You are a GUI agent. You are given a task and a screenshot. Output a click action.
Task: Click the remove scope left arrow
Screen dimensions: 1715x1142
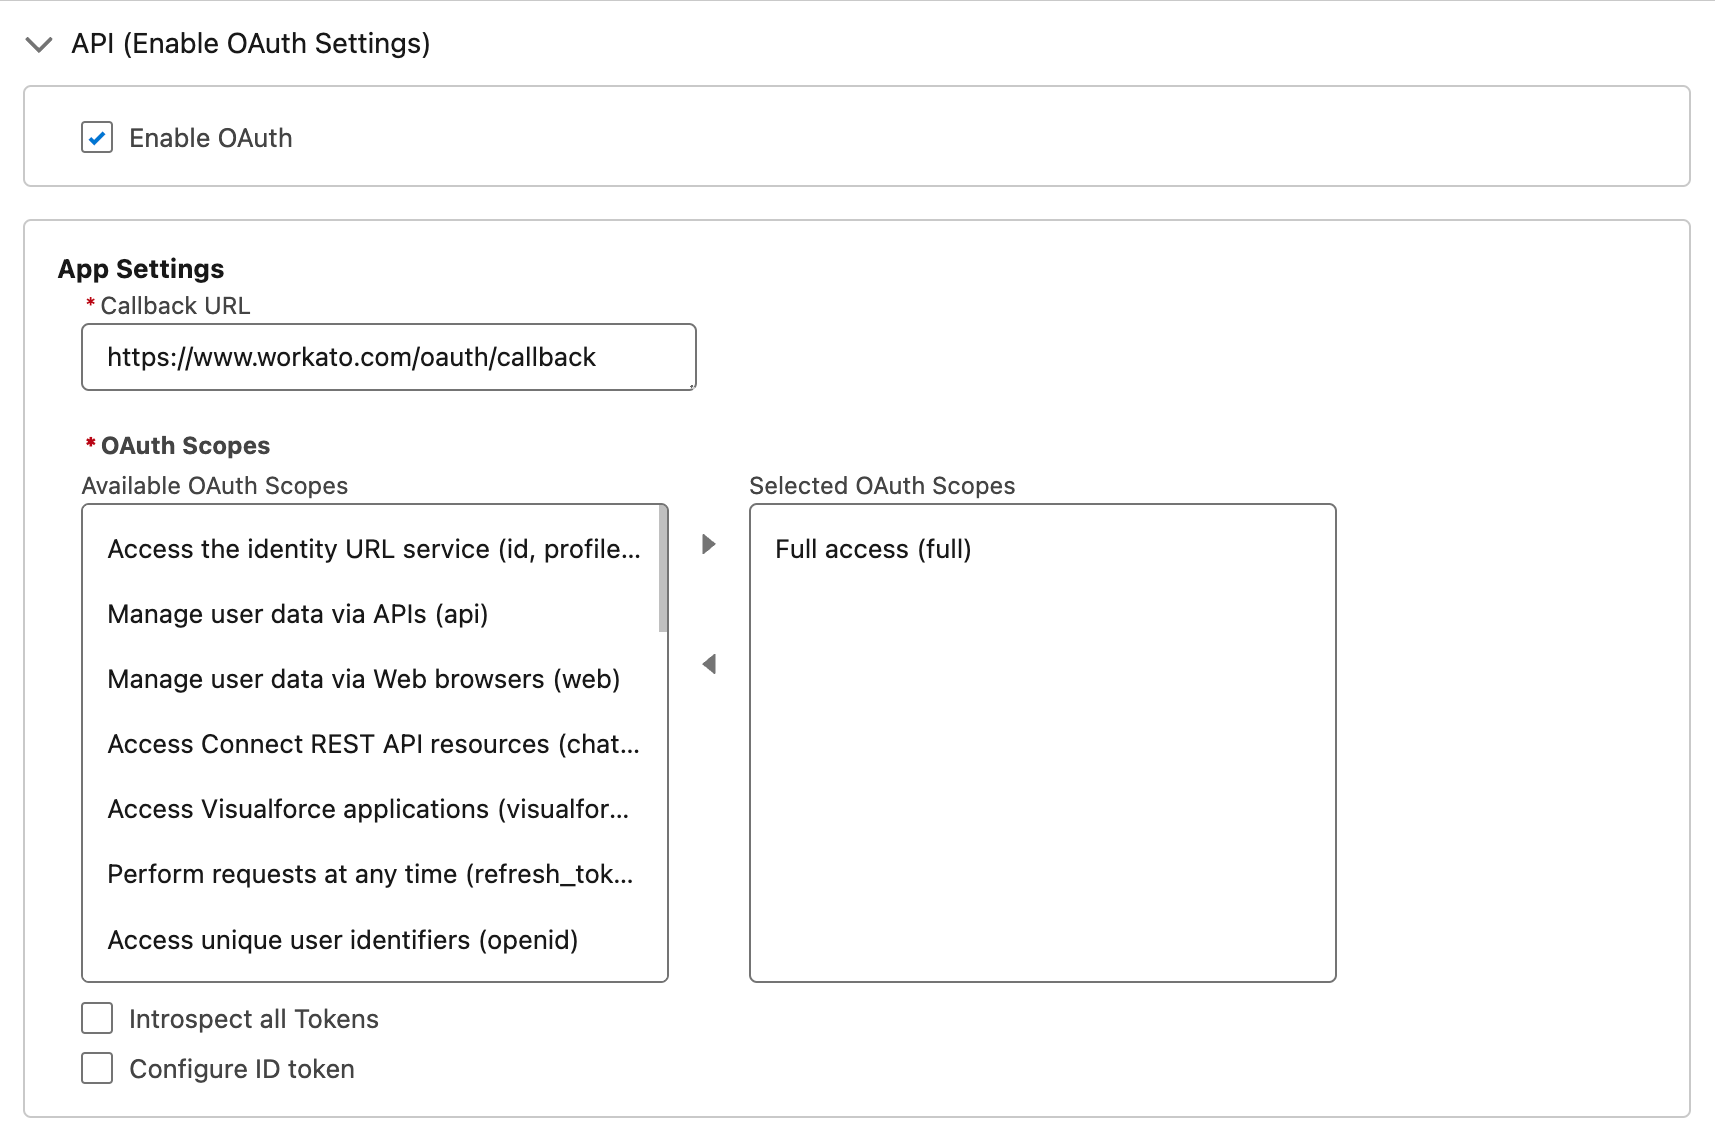709,663
